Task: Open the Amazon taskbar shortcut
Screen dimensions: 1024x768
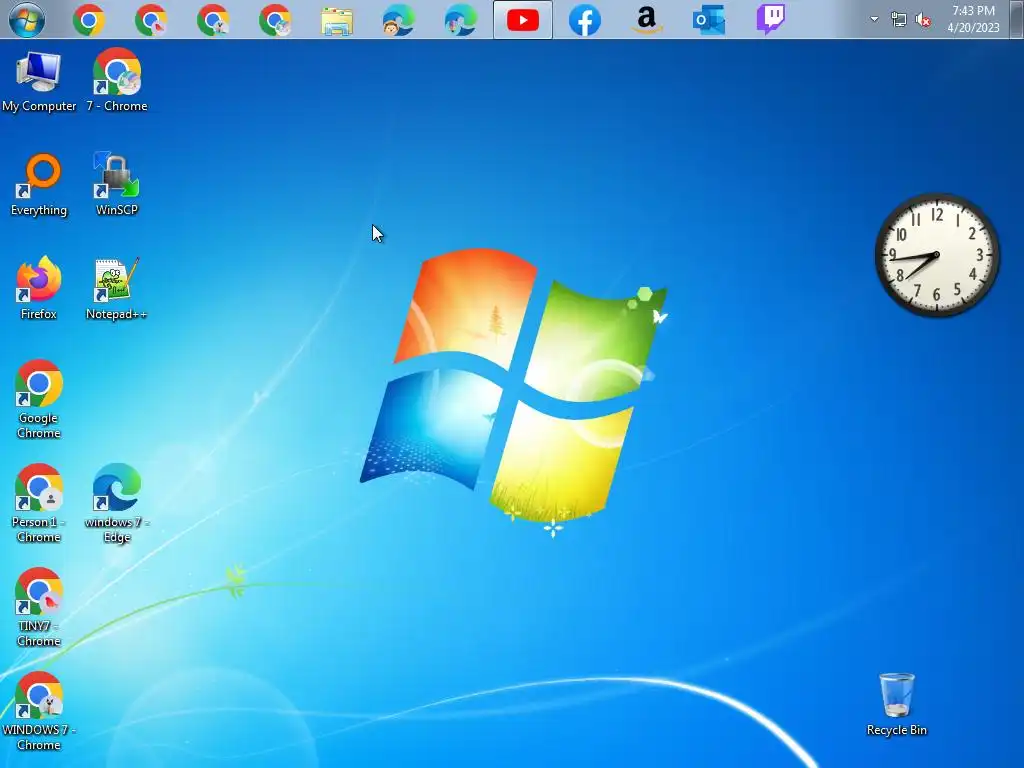Action: tap(647, 20)
